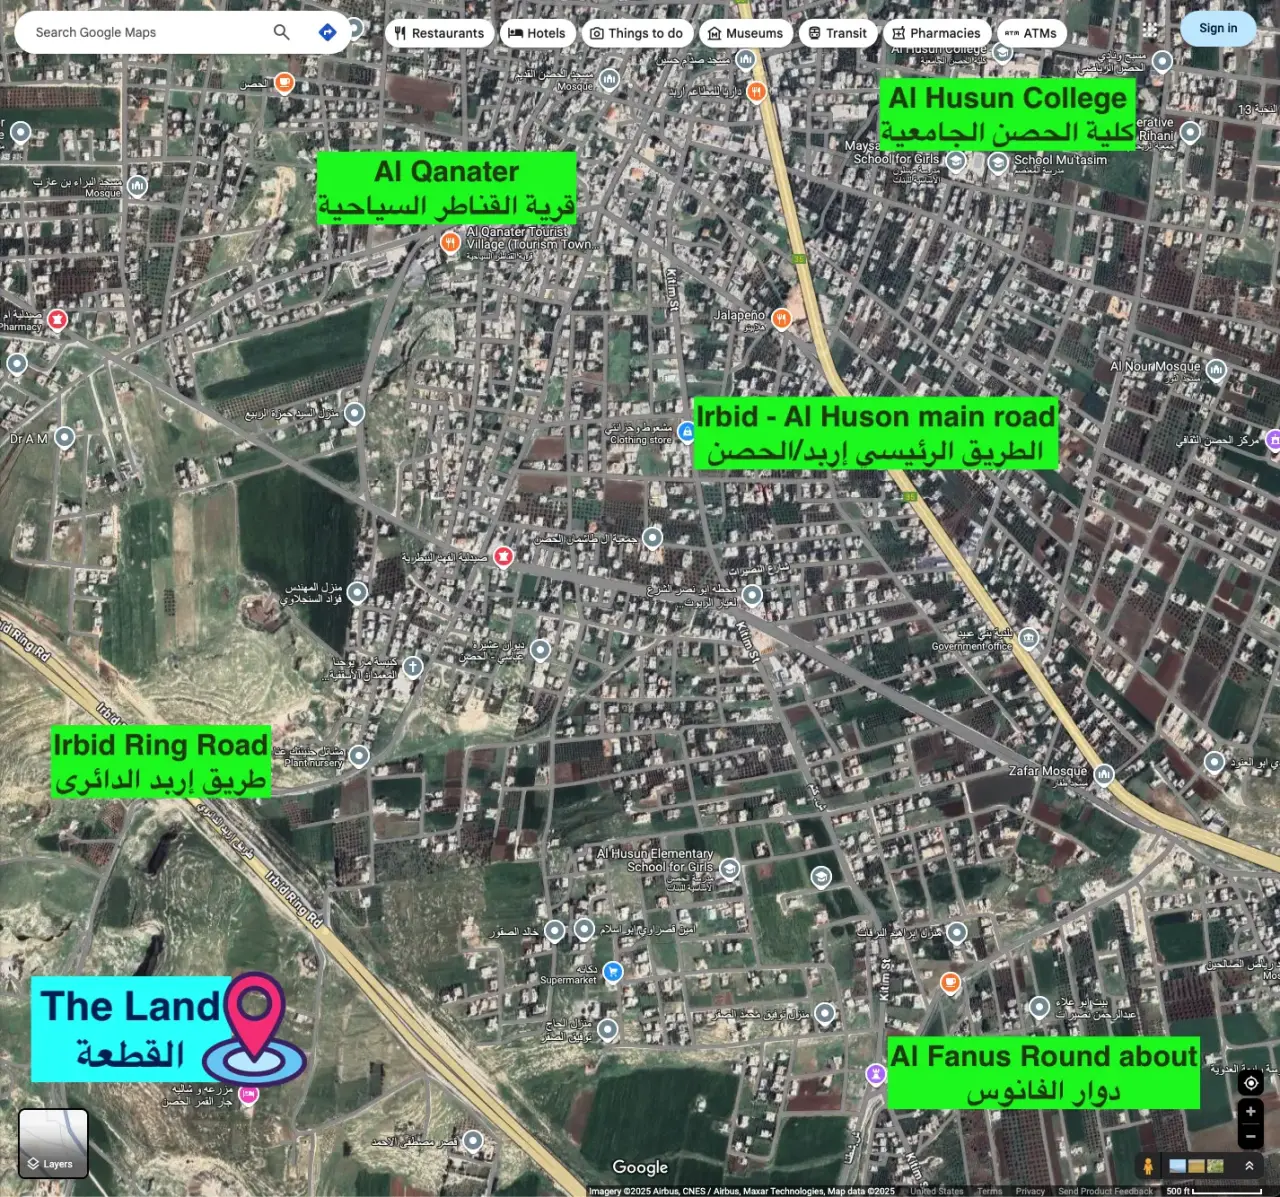Zoom in with the plus button
This screenshot has width=1280, height=1197.
click(x=1251, y=1111)
